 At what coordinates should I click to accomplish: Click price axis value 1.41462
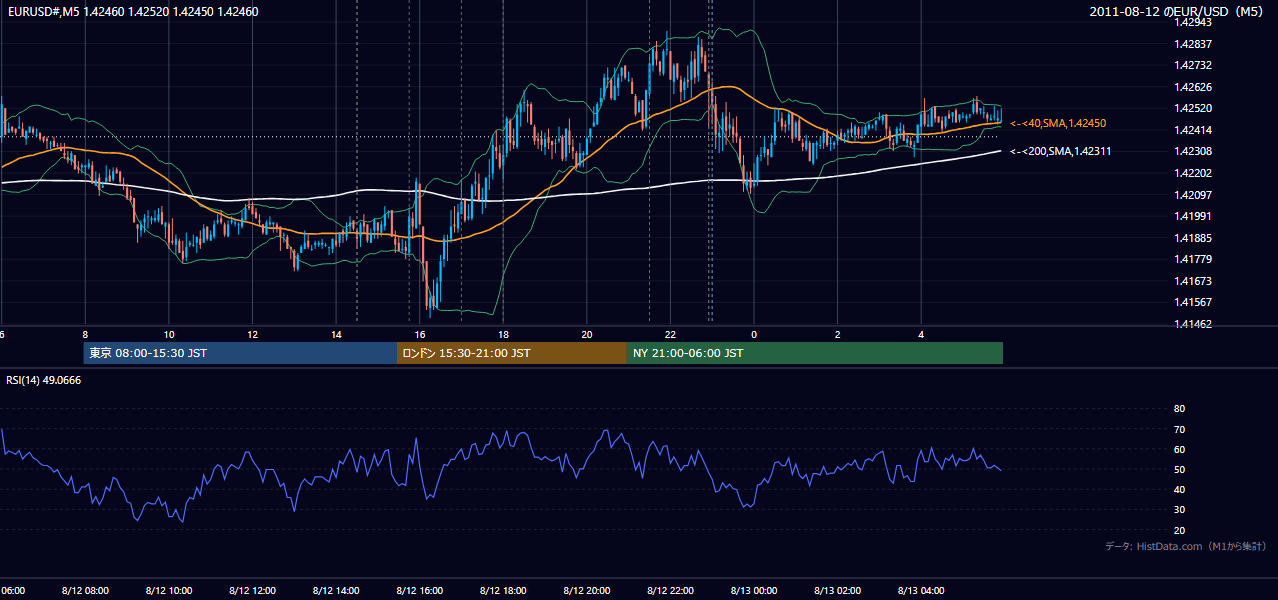(x=1194, y=324)
